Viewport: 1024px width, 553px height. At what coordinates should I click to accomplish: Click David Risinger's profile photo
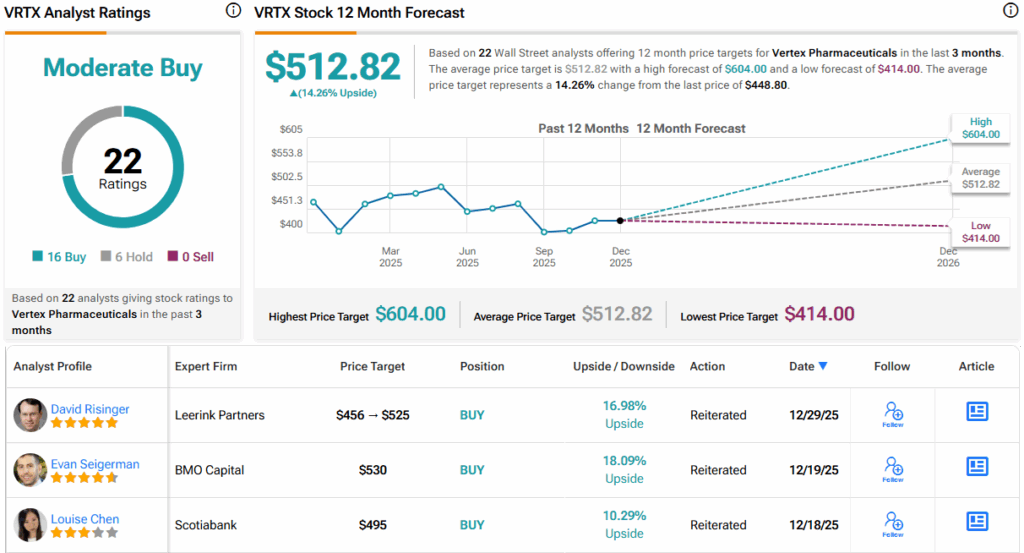(x=30, y=415)
